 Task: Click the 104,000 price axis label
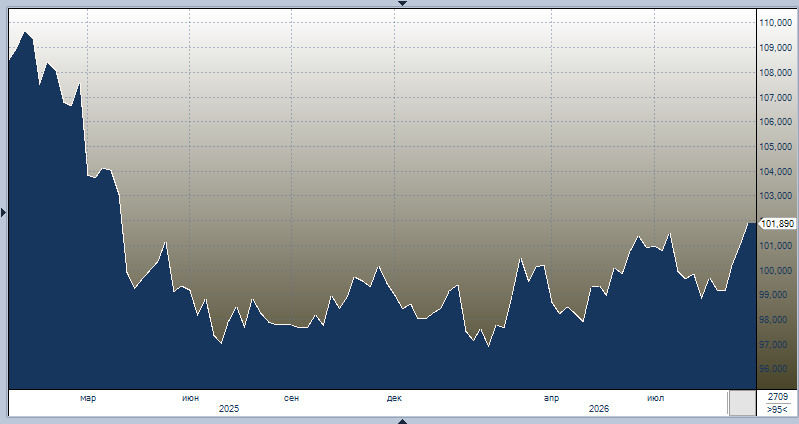(776, 172)
